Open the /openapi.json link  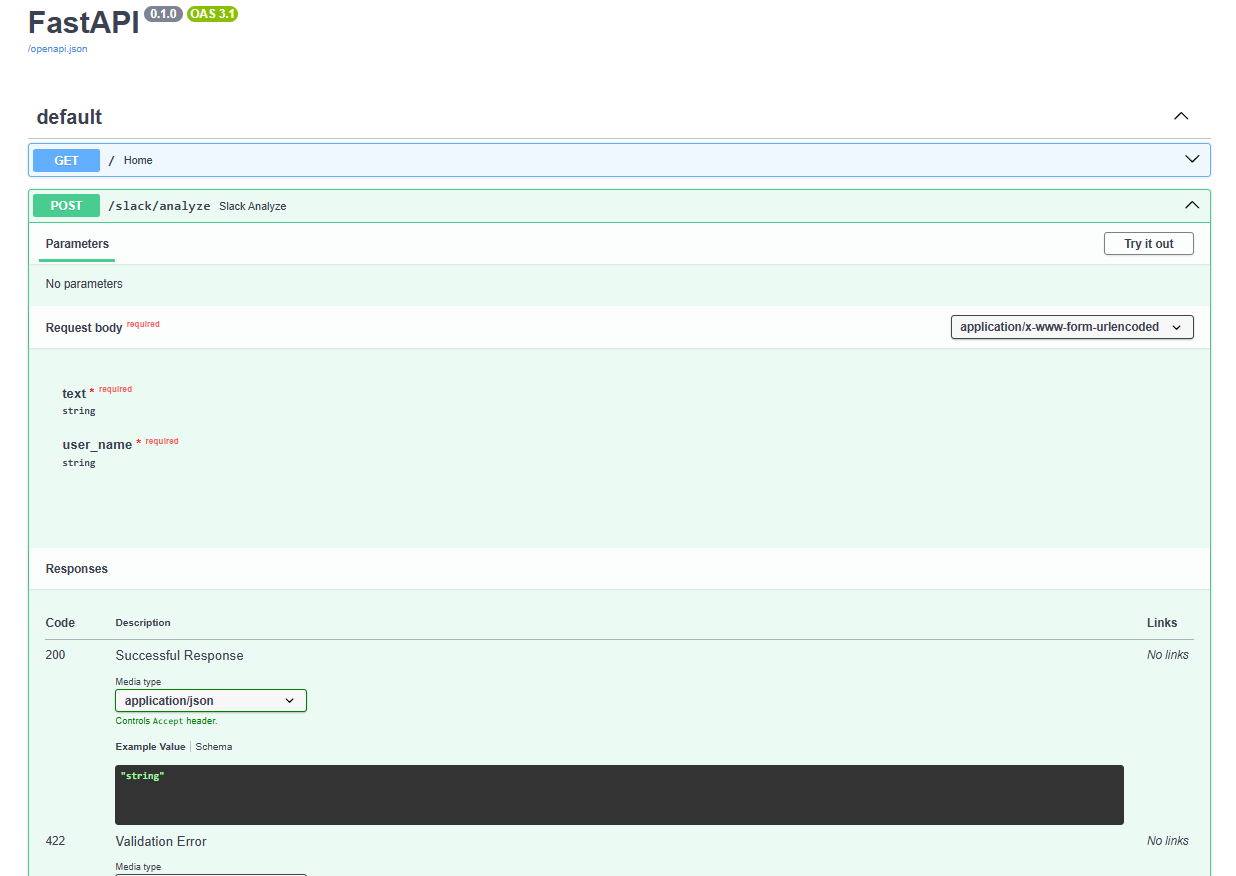click(x=57, y=49)
